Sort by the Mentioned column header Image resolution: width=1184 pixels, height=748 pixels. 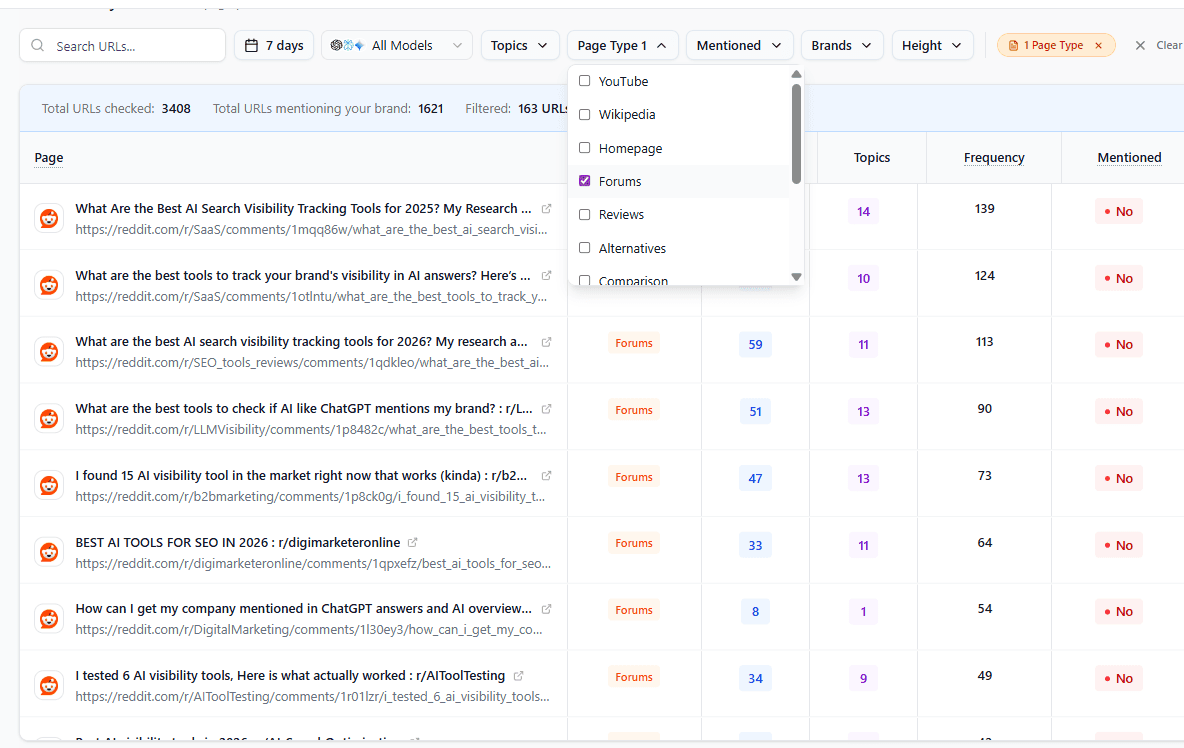click(x=1129, y=158)
